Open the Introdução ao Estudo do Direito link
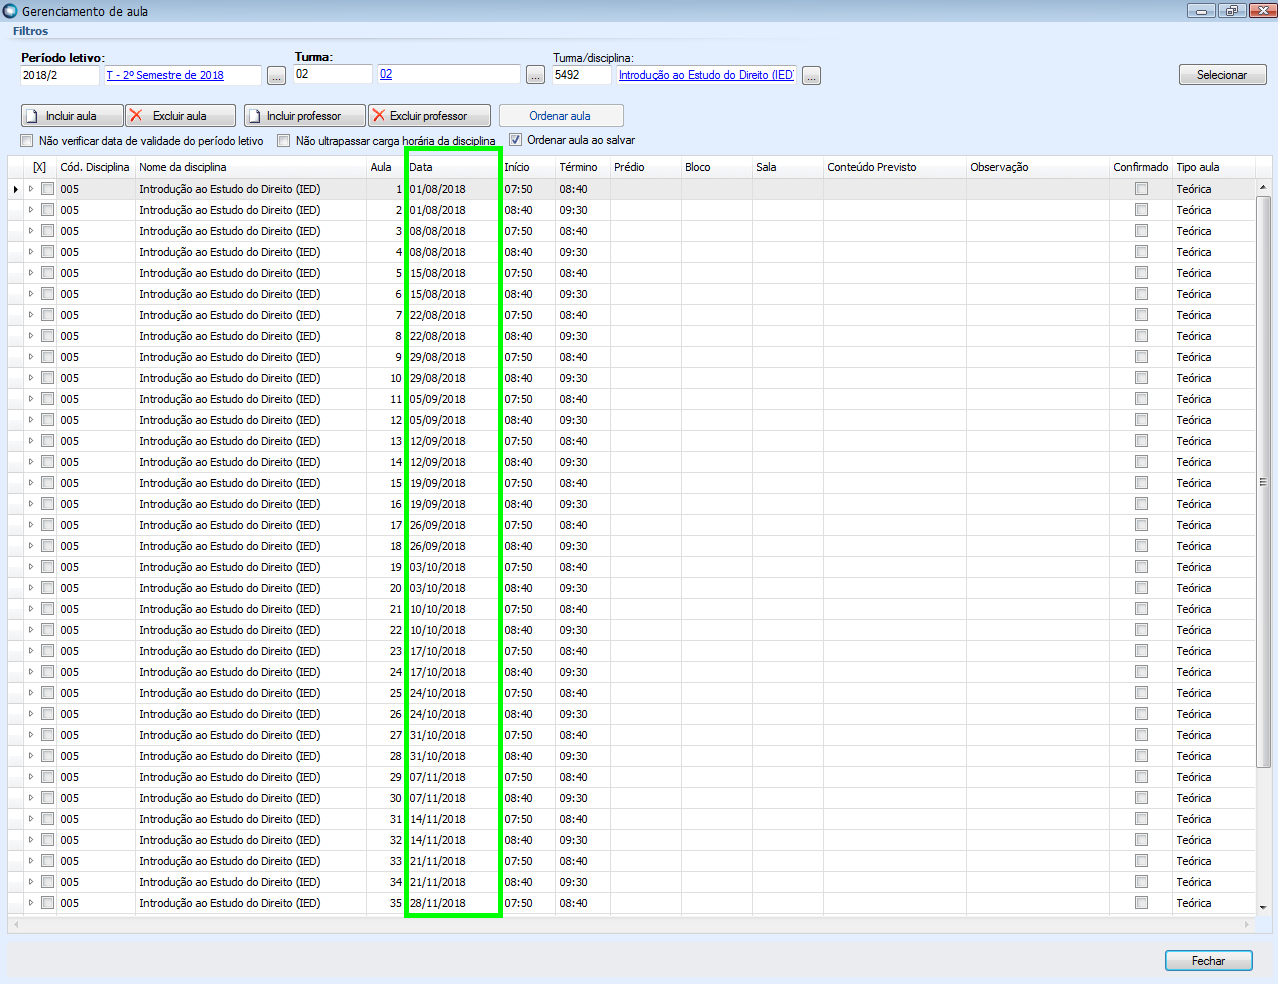The width and height of the screenshot is (1278, 984). point(706,75)
